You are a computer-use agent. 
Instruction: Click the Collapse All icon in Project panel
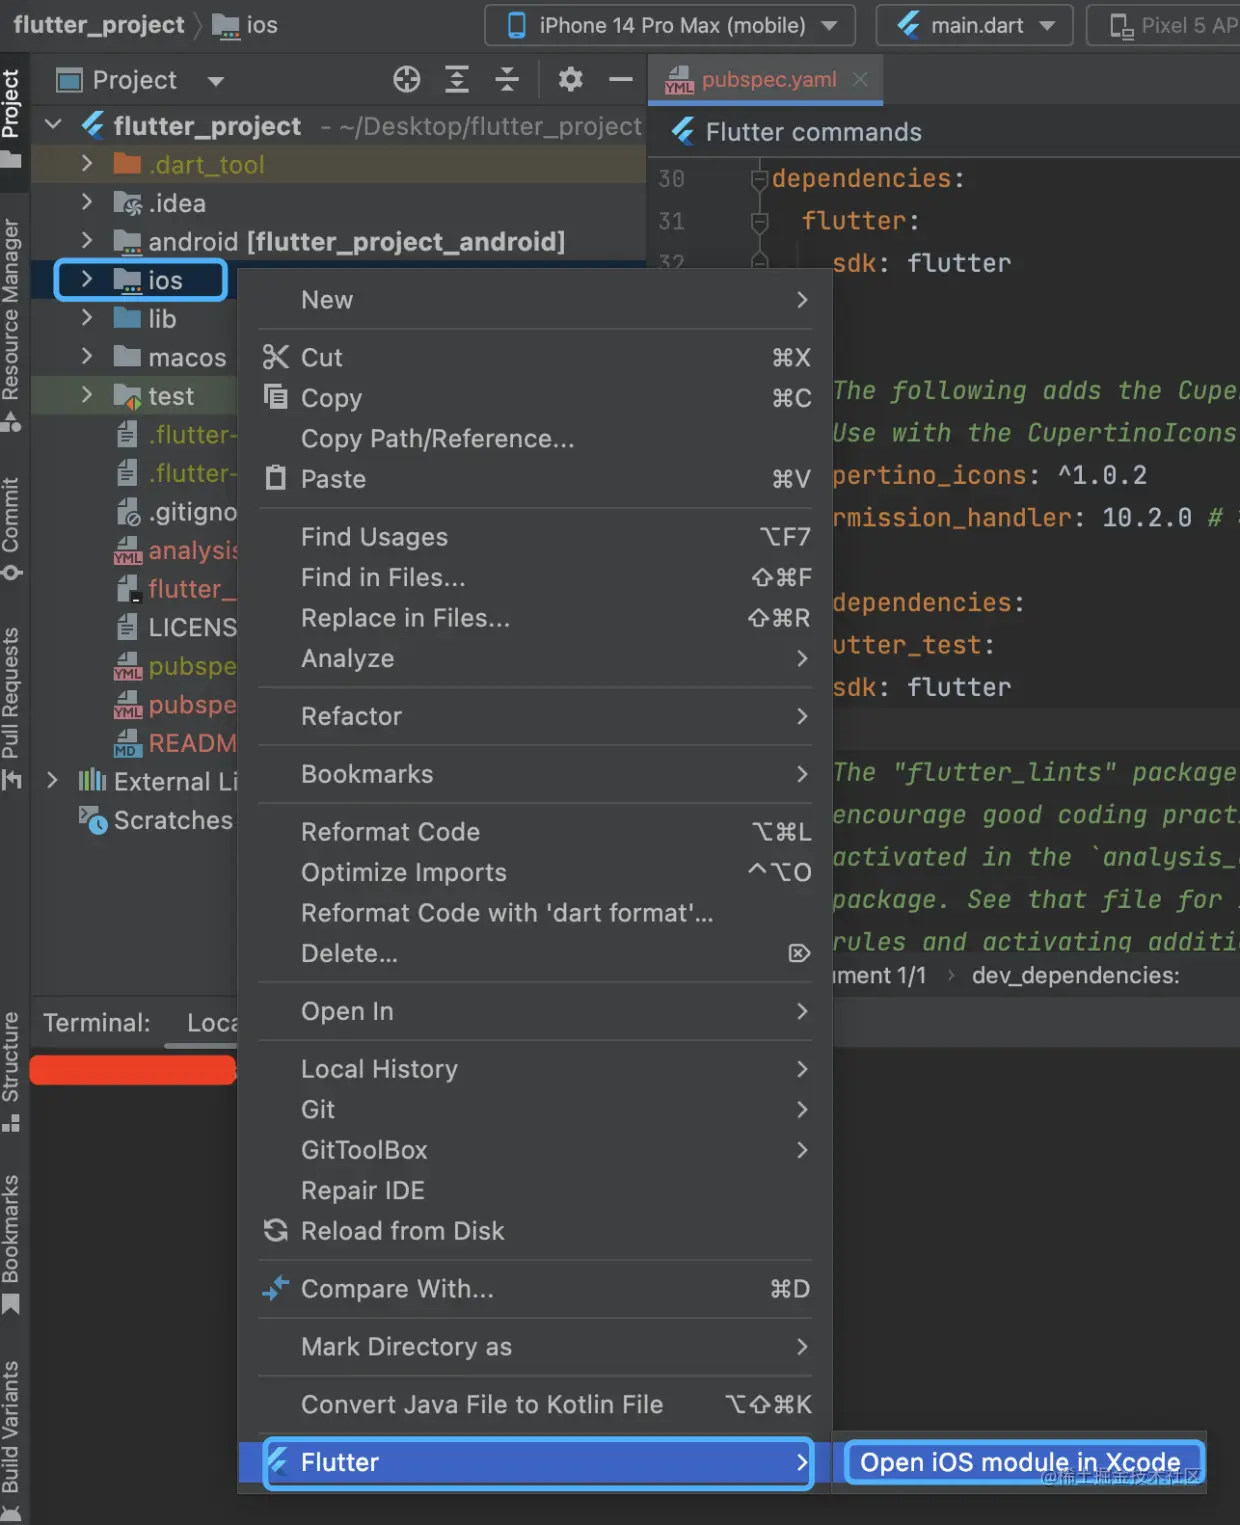click(507, 79)
